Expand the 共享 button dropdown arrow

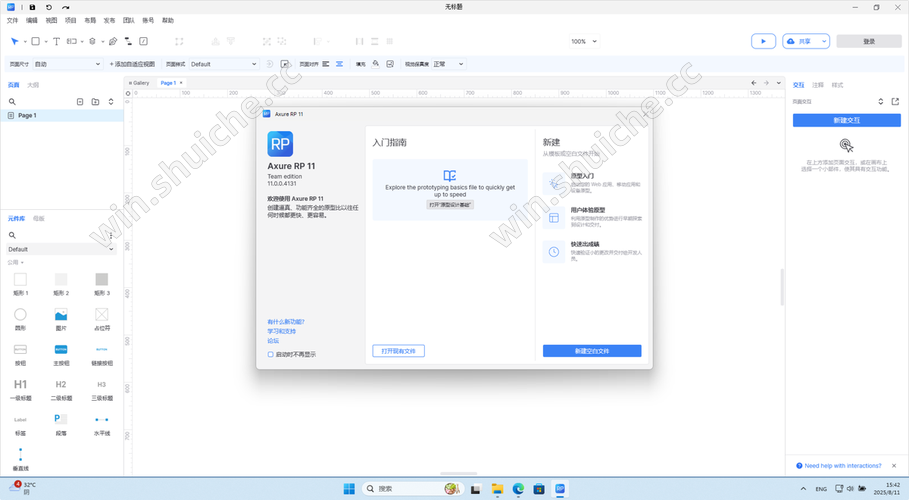824,41
